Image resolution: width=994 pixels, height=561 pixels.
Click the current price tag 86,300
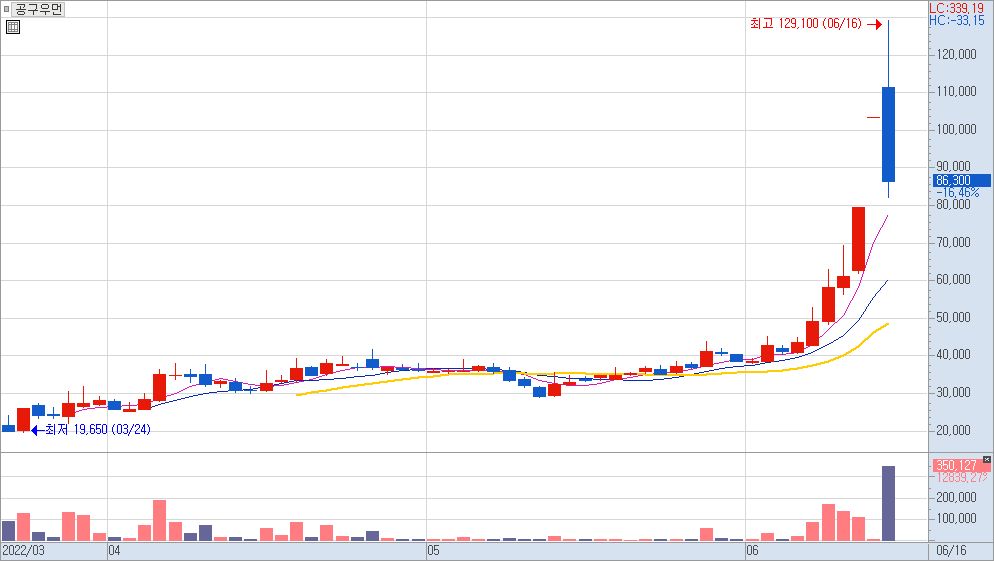pos(962,181)
